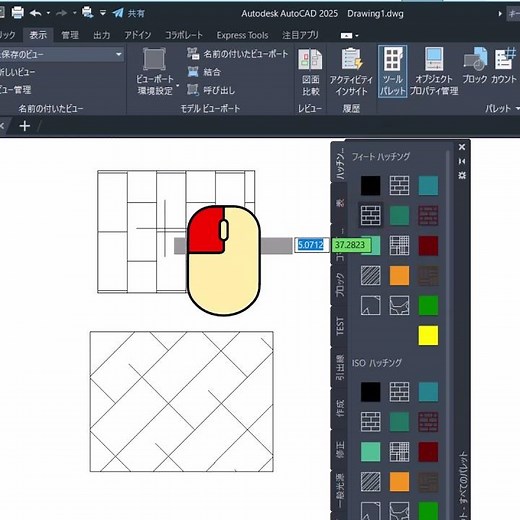The height and width of the screenshot is (520, 520).
Task: Select the ハッチン... palette tab
Action: tap(340, 163)
